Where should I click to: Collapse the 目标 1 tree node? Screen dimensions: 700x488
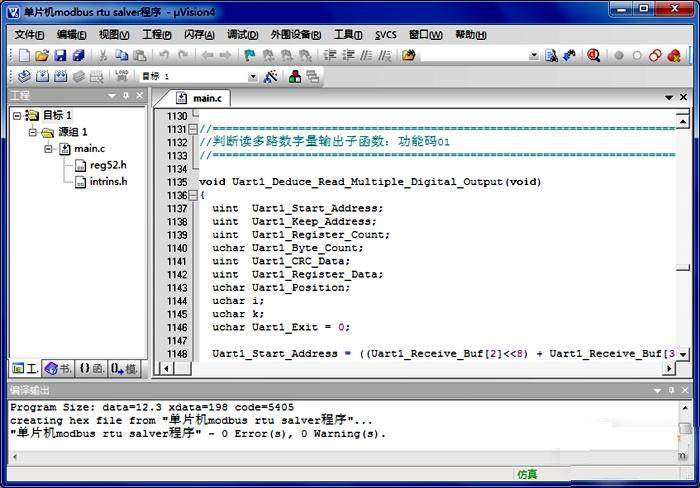pos(17,116)
